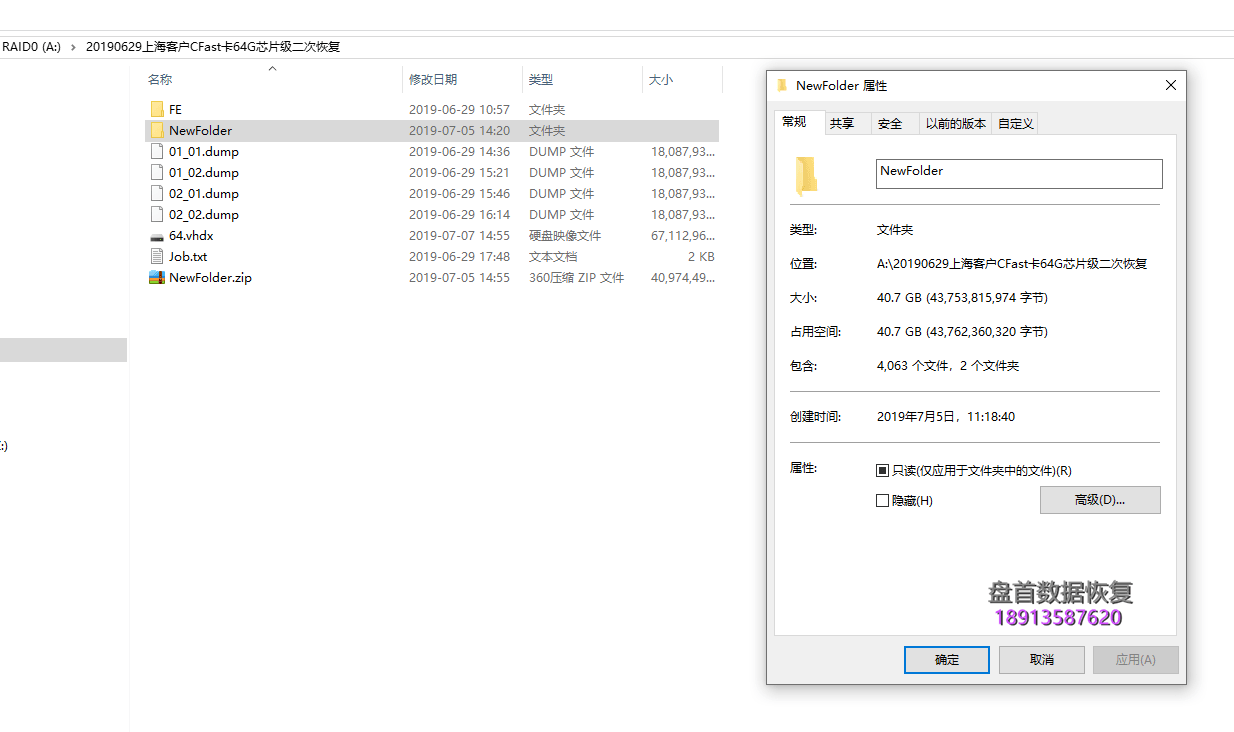
Task: Select the Job.txt file name
Action: click(188, 256)
